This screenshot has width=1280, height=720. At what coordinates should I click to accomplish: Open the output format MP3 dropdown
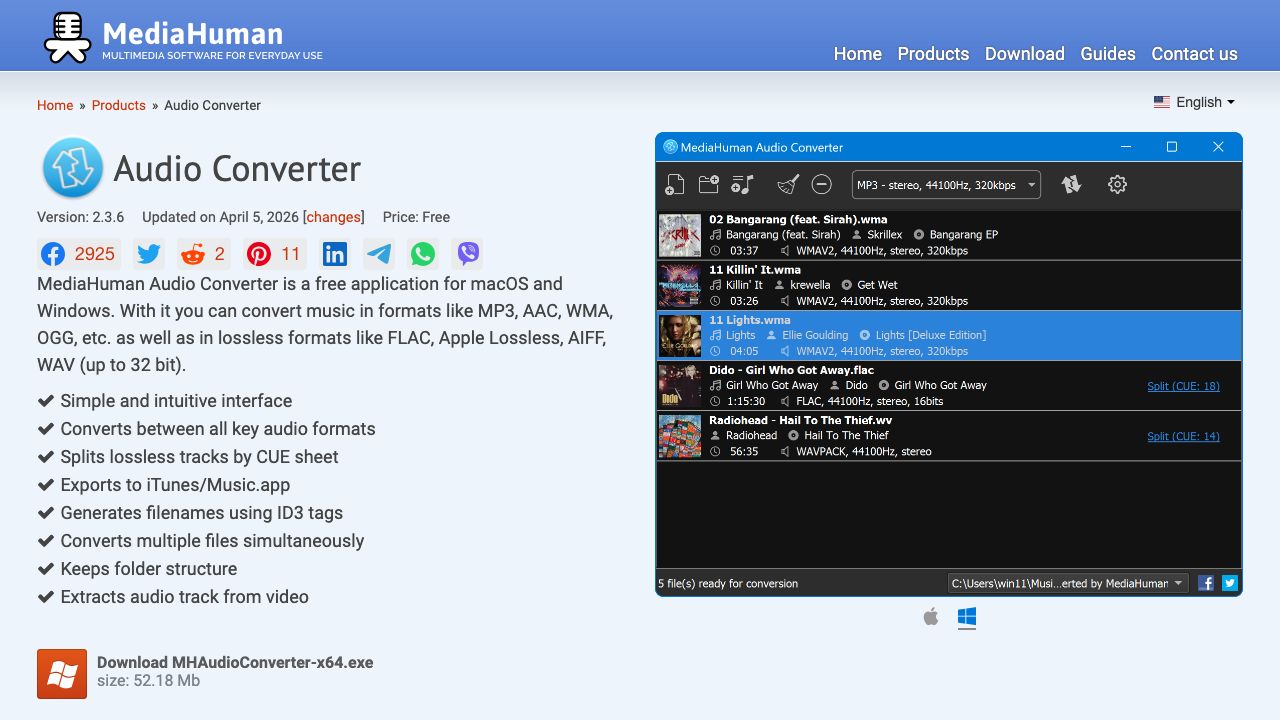point(946,185)
